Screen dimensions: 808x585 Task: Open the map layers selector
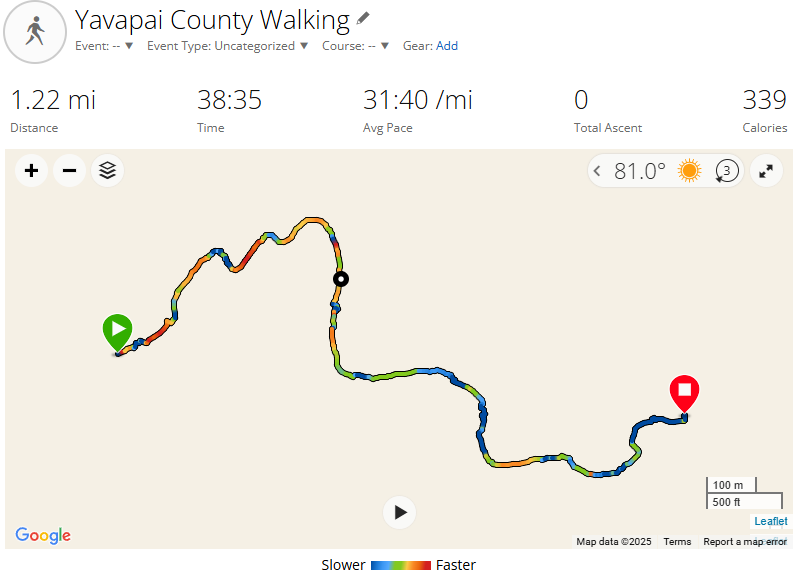coord(108,171)
